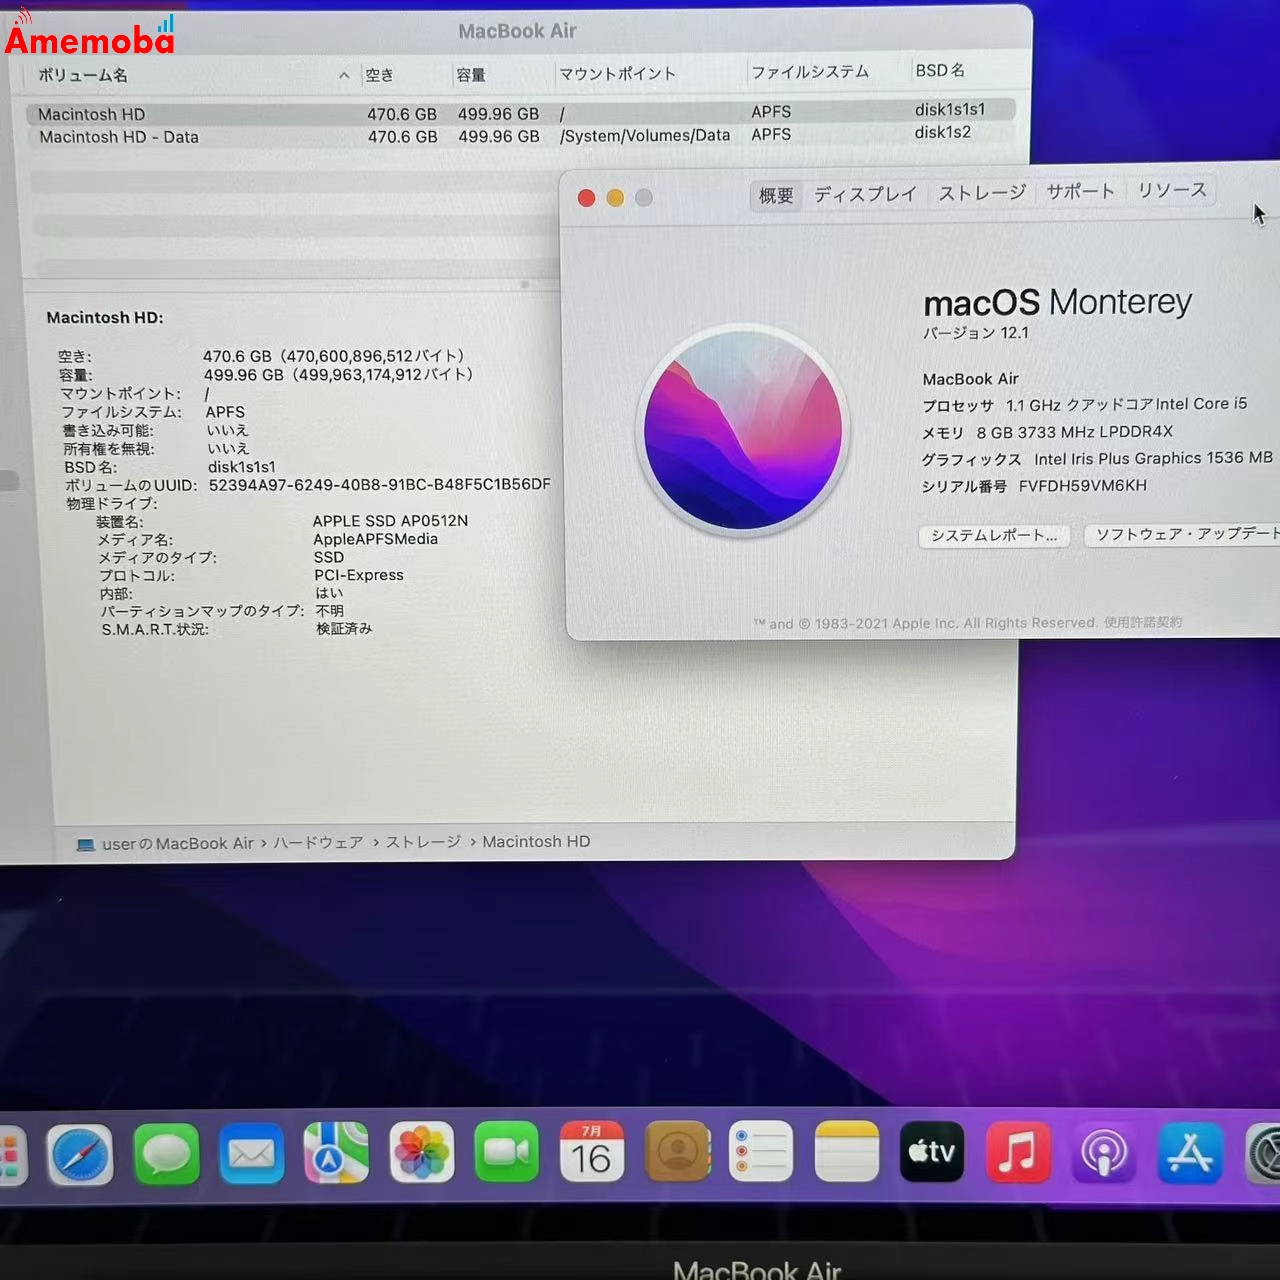Open Safari from the Dock
1280x1280 pixels.
(x=80, y=1153)
